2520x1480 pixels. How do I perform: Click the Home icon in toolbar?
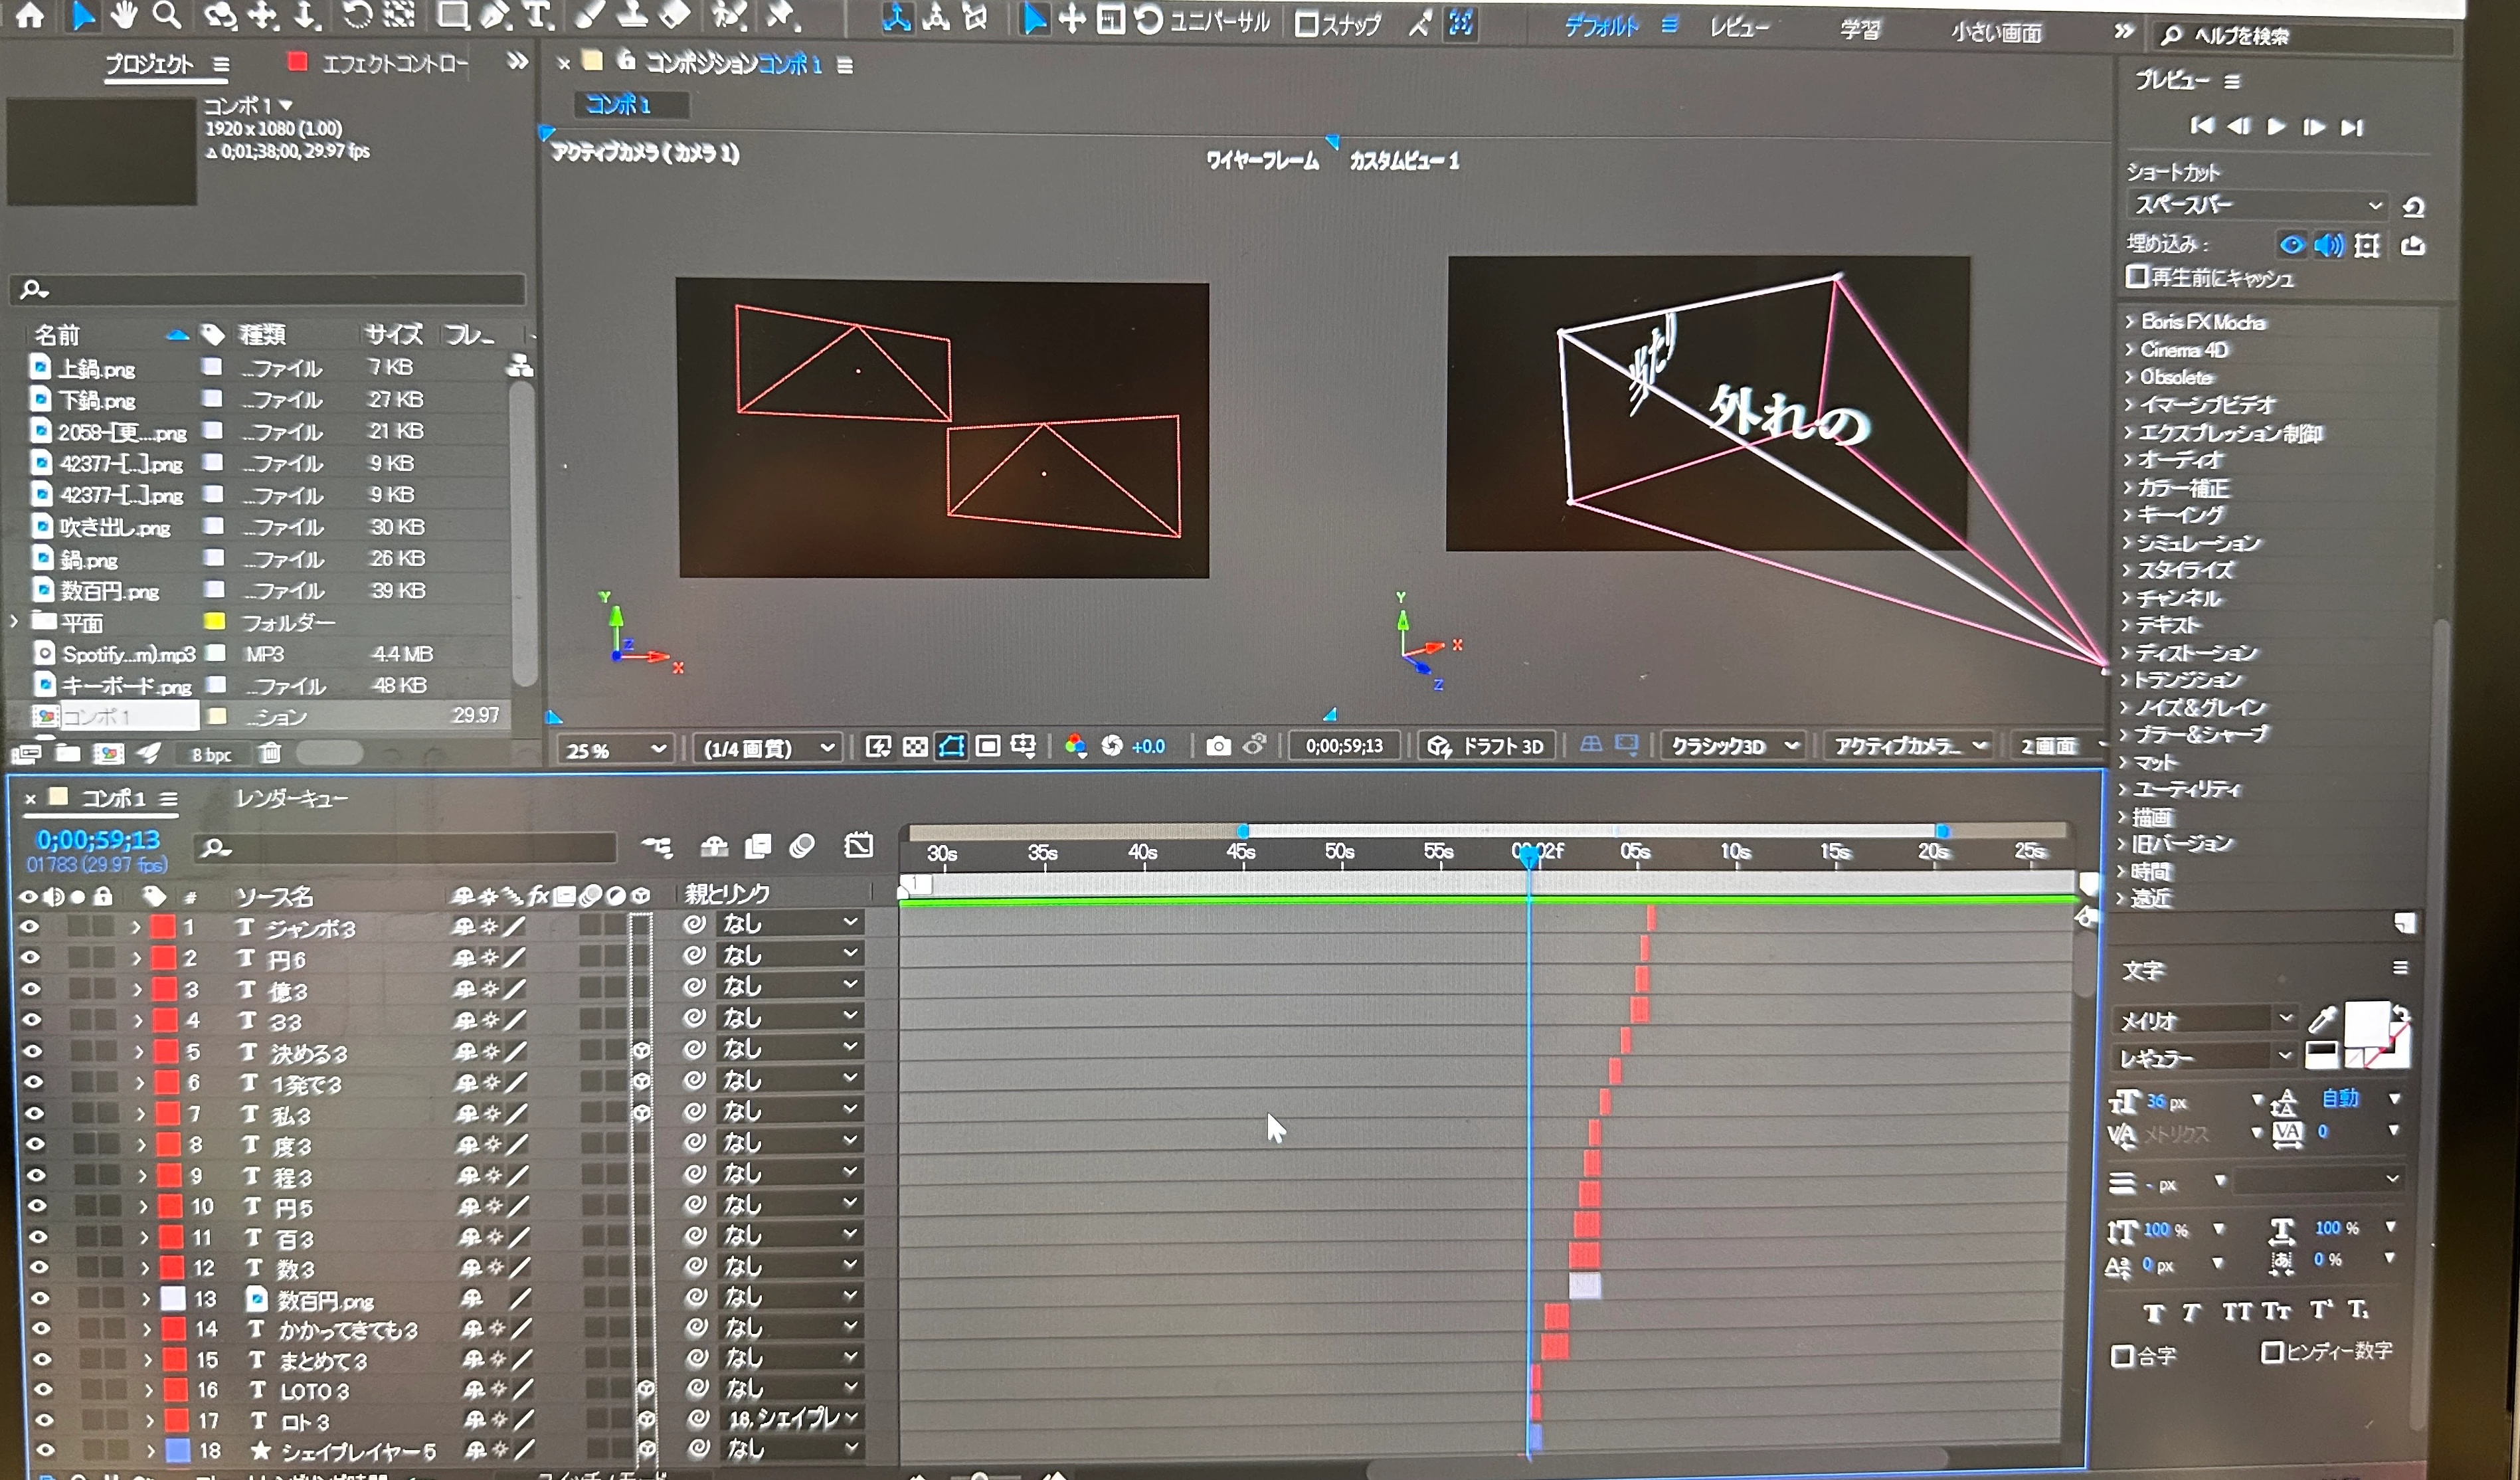(30, 16)
